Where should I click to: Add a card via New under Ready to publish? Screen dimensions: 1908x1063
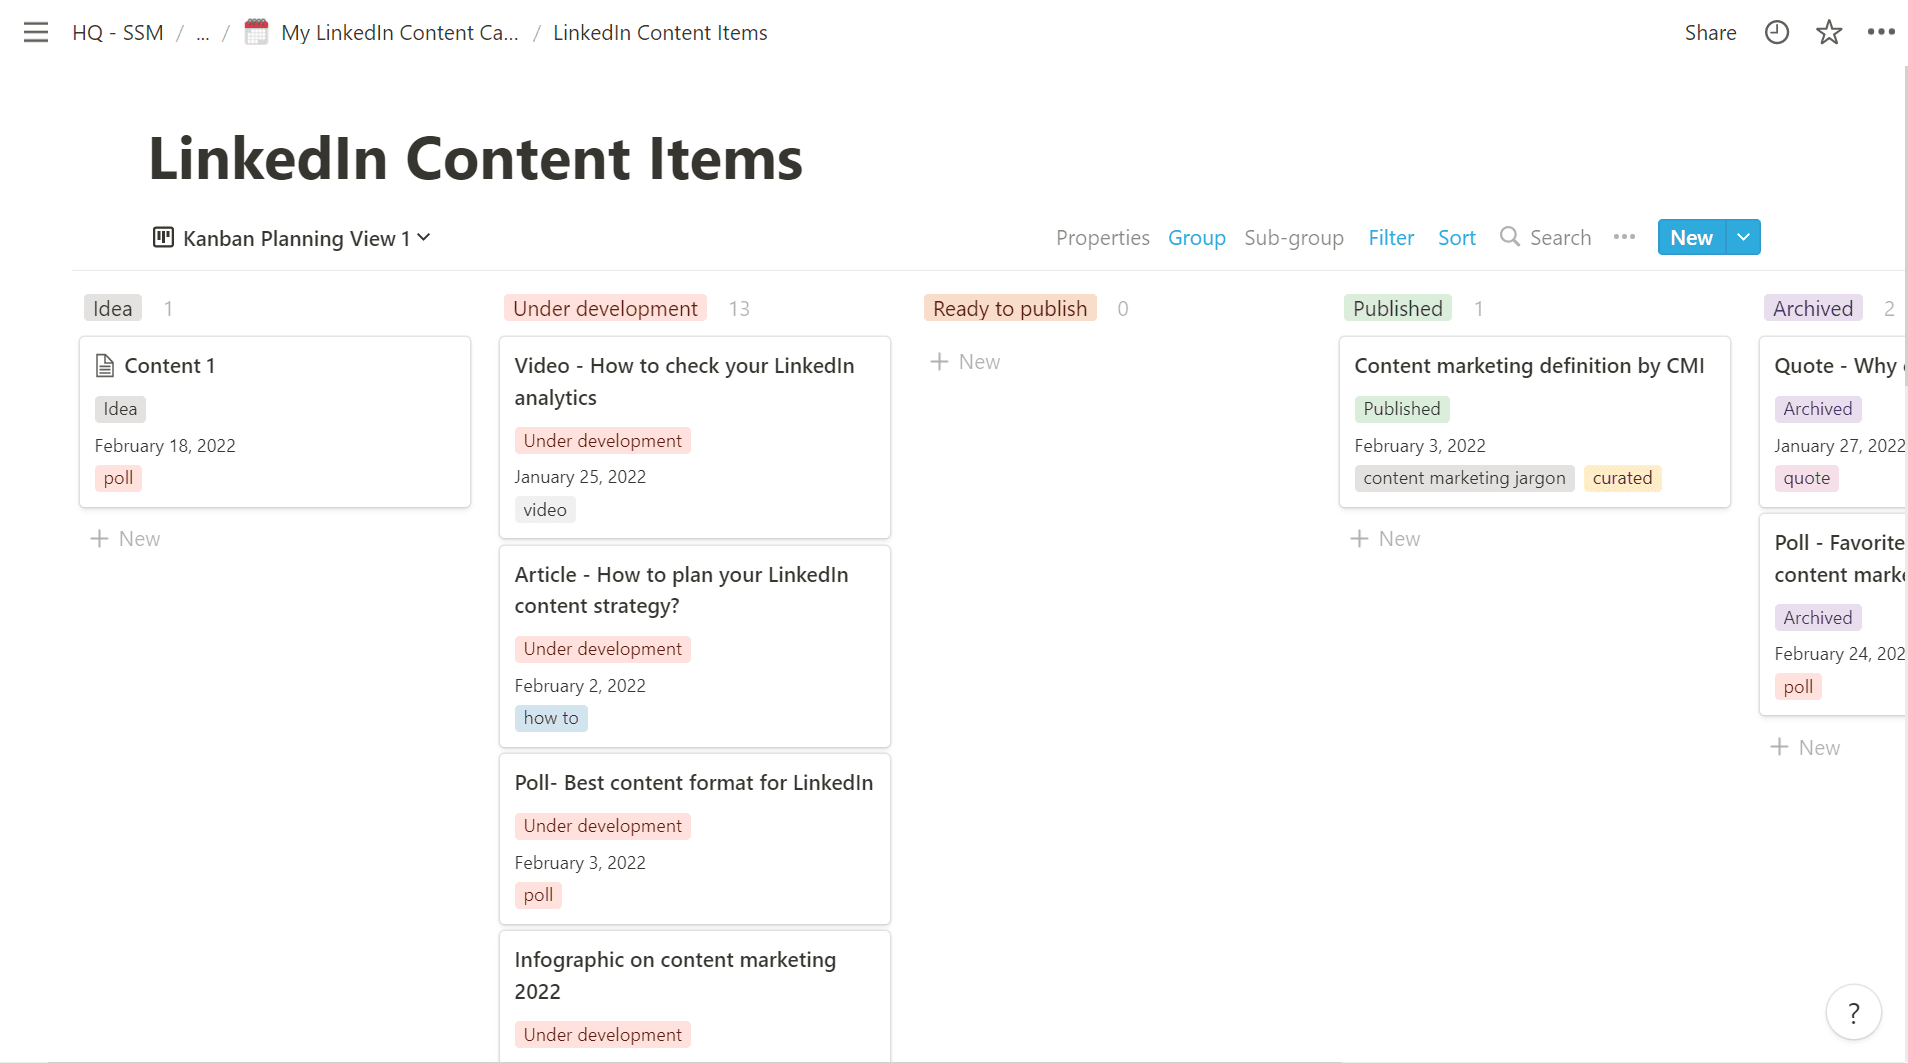(966, 361)
